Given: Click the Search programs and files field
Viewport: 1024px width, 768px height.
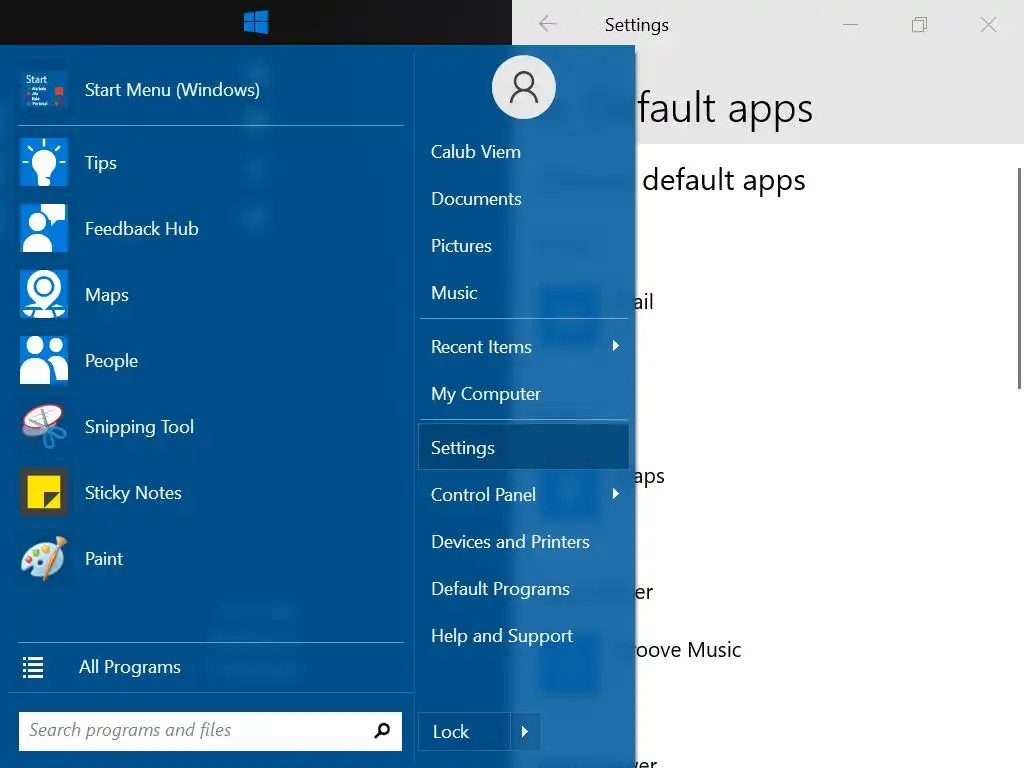Looking at the screenshot, I should tap(210, 731).
